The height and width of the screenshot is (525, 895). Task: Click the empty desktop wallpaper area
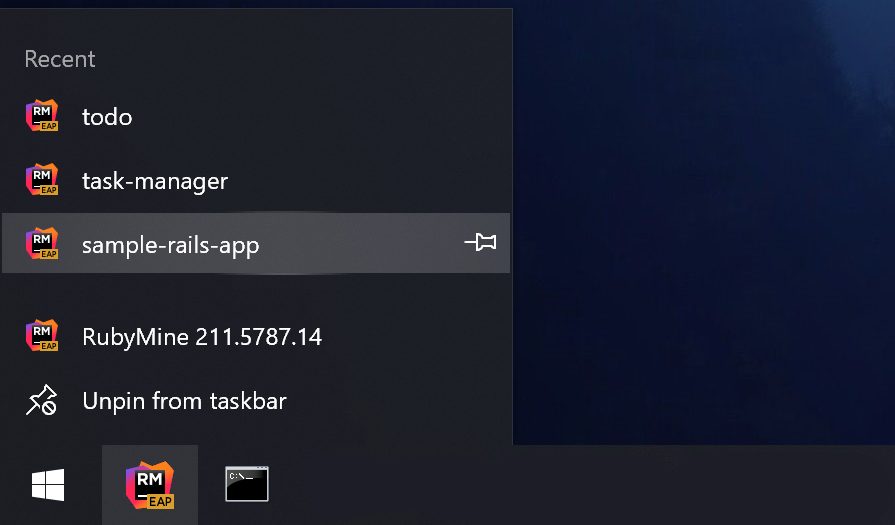(x=703, y=223)
